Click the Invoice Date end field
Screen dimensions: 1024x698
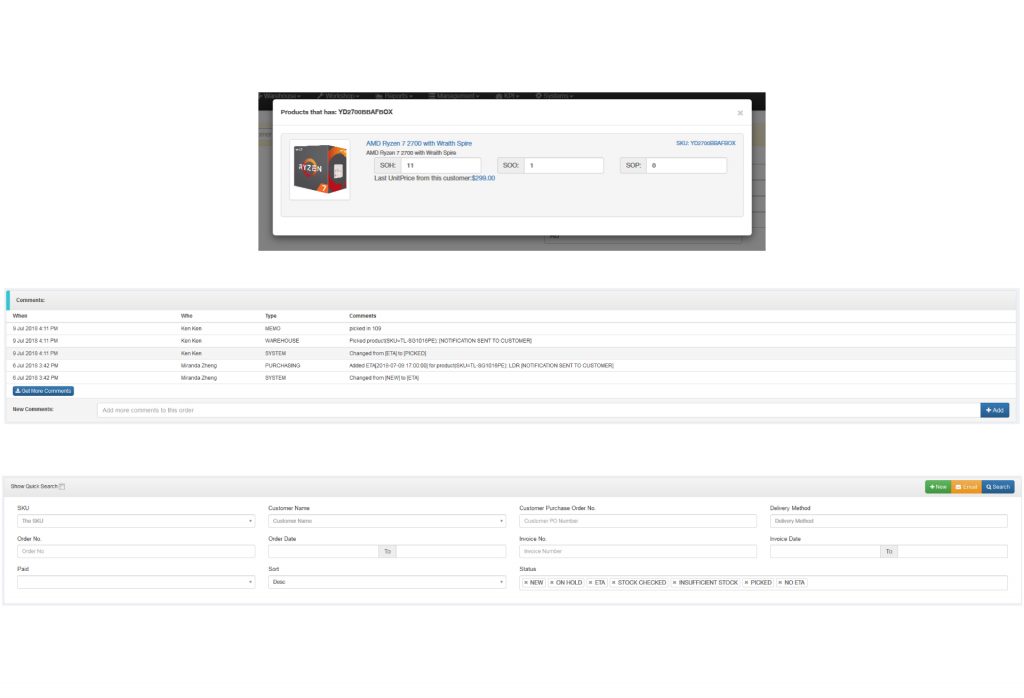[953, 551]
